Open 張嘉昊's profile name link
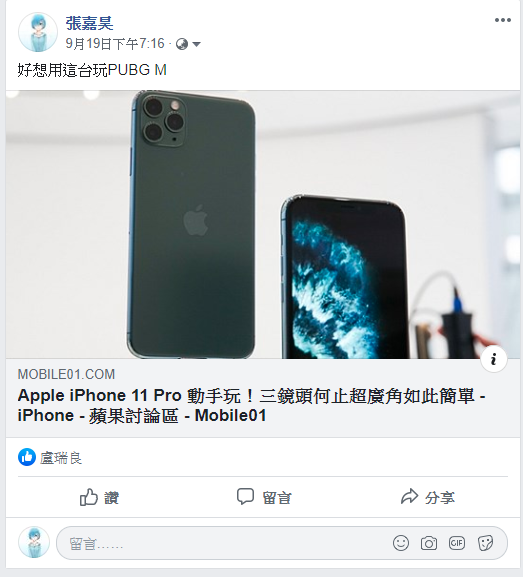This screenshot has width=523, height=577. (89, 24)
